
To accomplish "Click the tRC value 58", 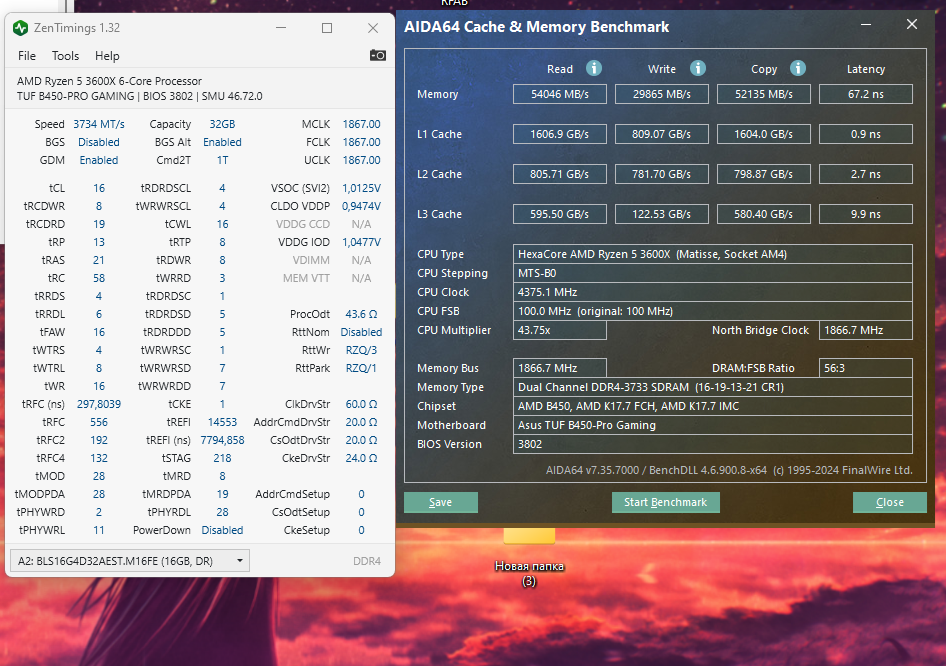I will click(99, 278).
